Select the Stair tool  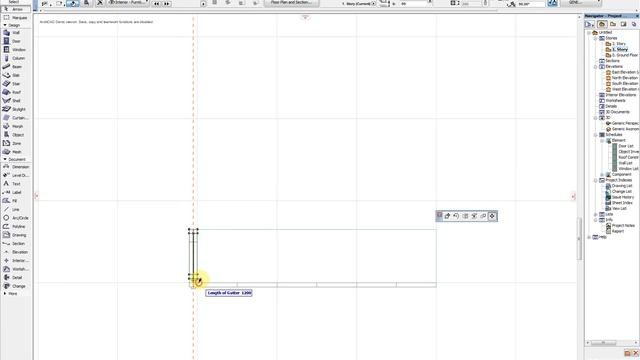tap(16, 84)
